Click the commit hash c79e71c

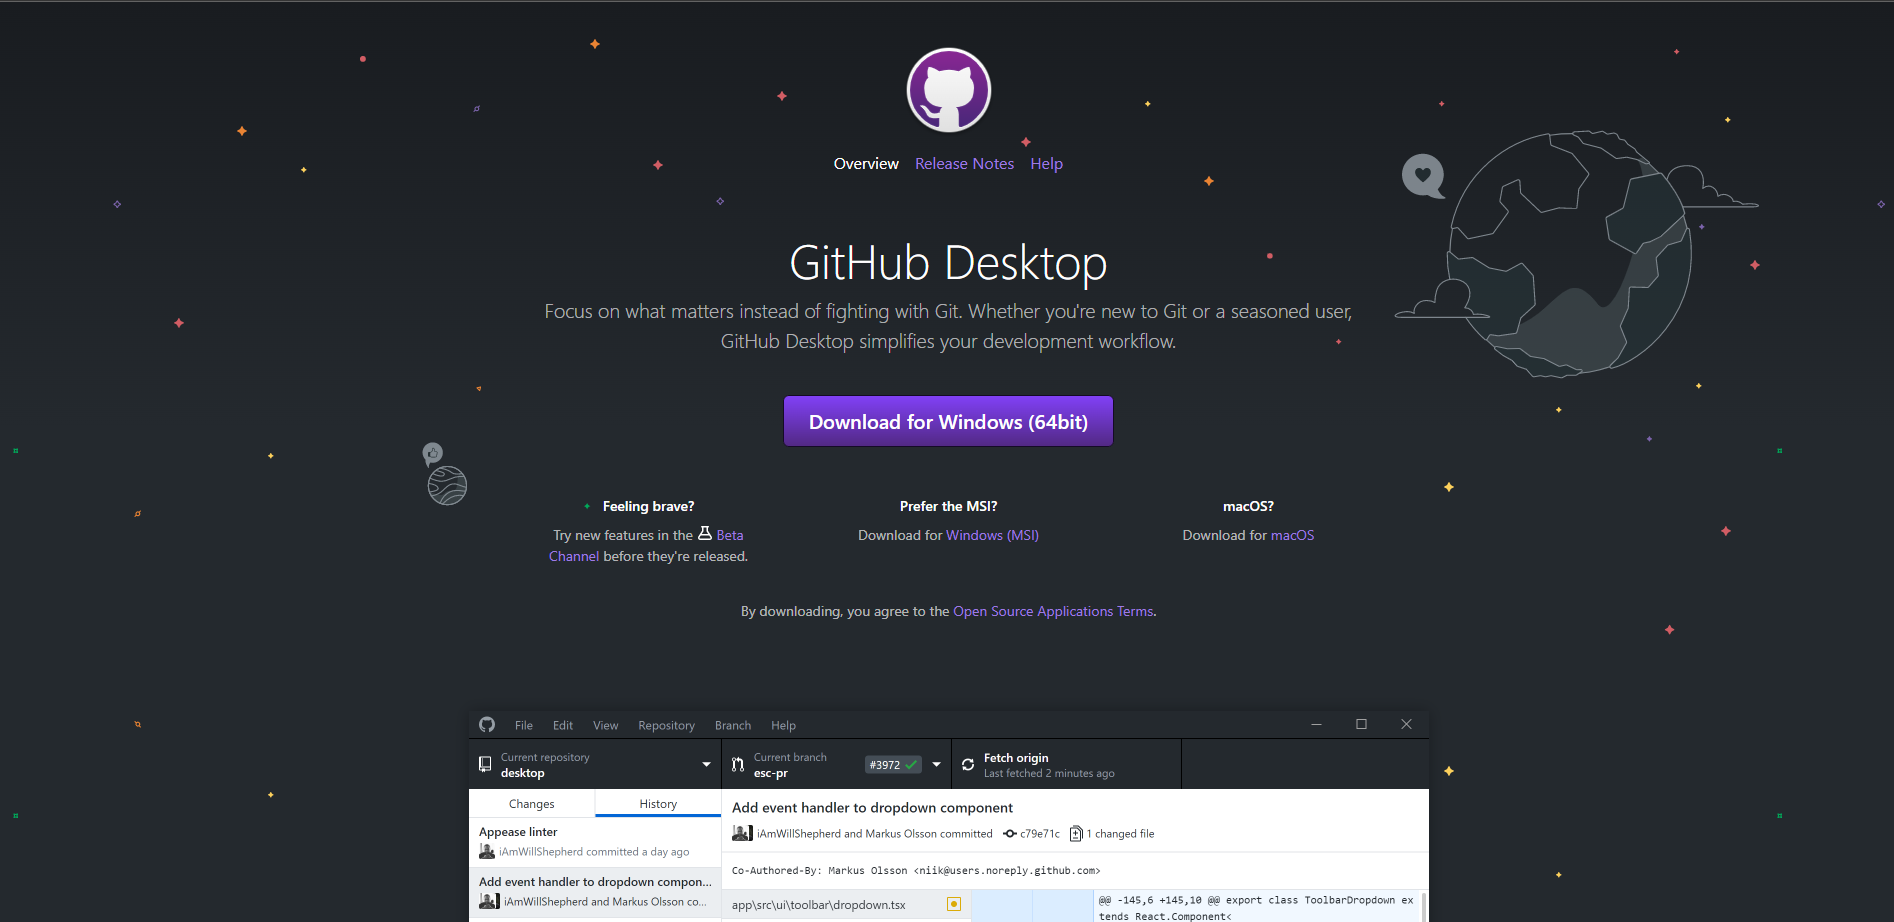tap(1040, 834)
